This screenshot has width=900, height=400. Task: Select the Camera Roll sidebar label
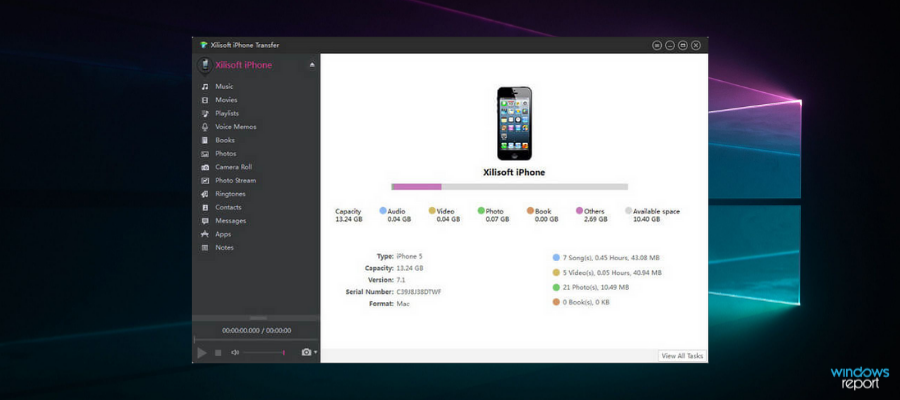point(234,167)
